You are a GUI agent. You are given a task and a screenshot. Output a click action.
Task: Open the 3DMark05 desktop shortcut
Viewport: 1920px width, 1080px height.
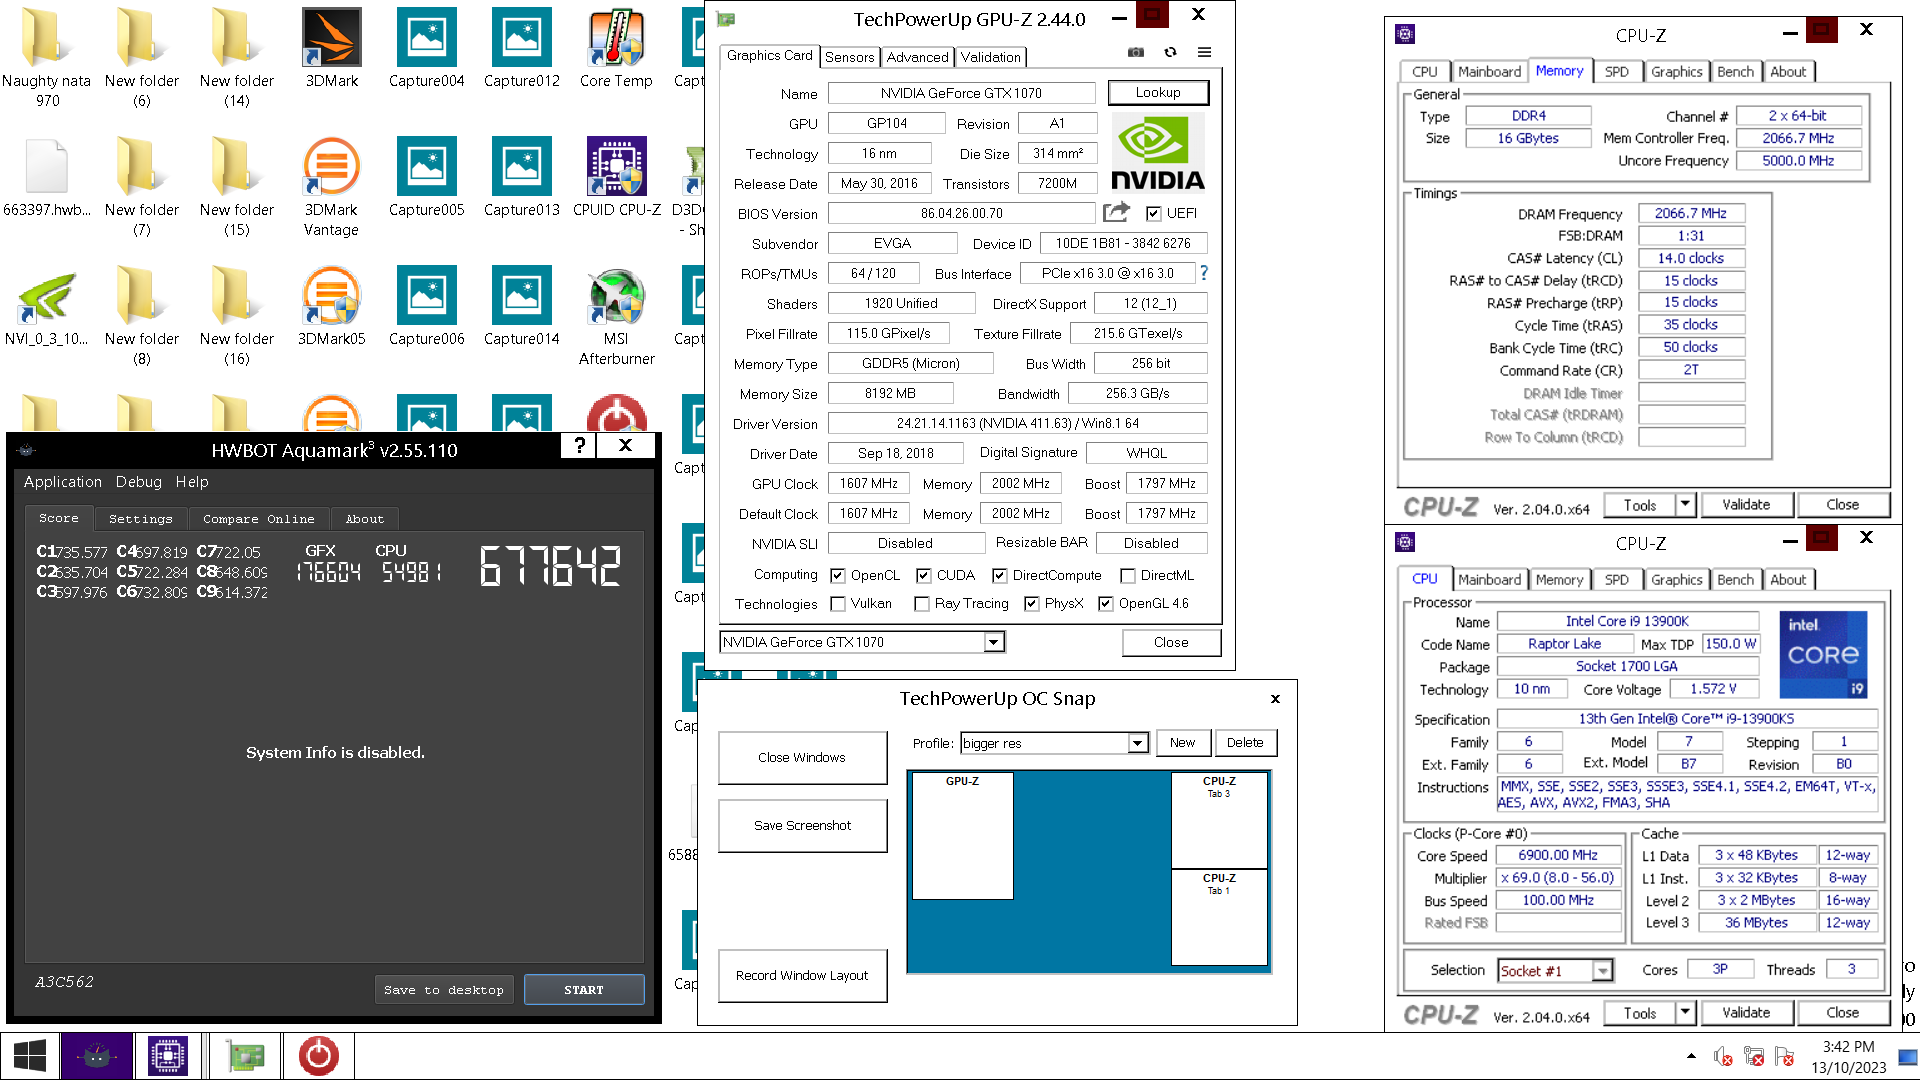(331, 306)
